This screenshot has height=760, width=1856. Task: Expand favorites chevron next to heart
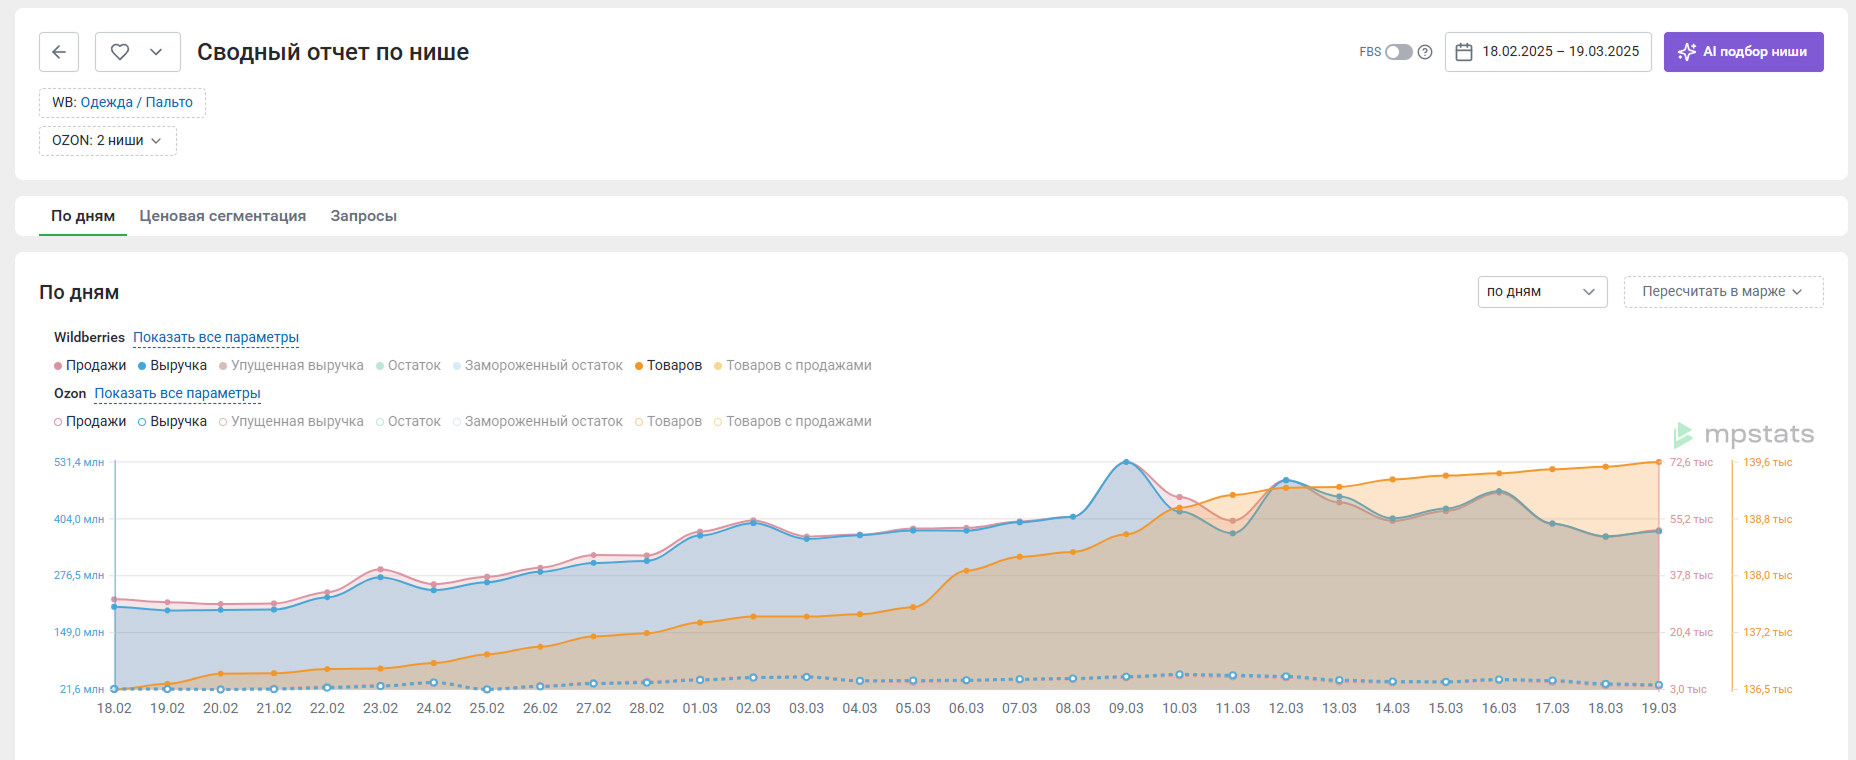tap(156, 52)
